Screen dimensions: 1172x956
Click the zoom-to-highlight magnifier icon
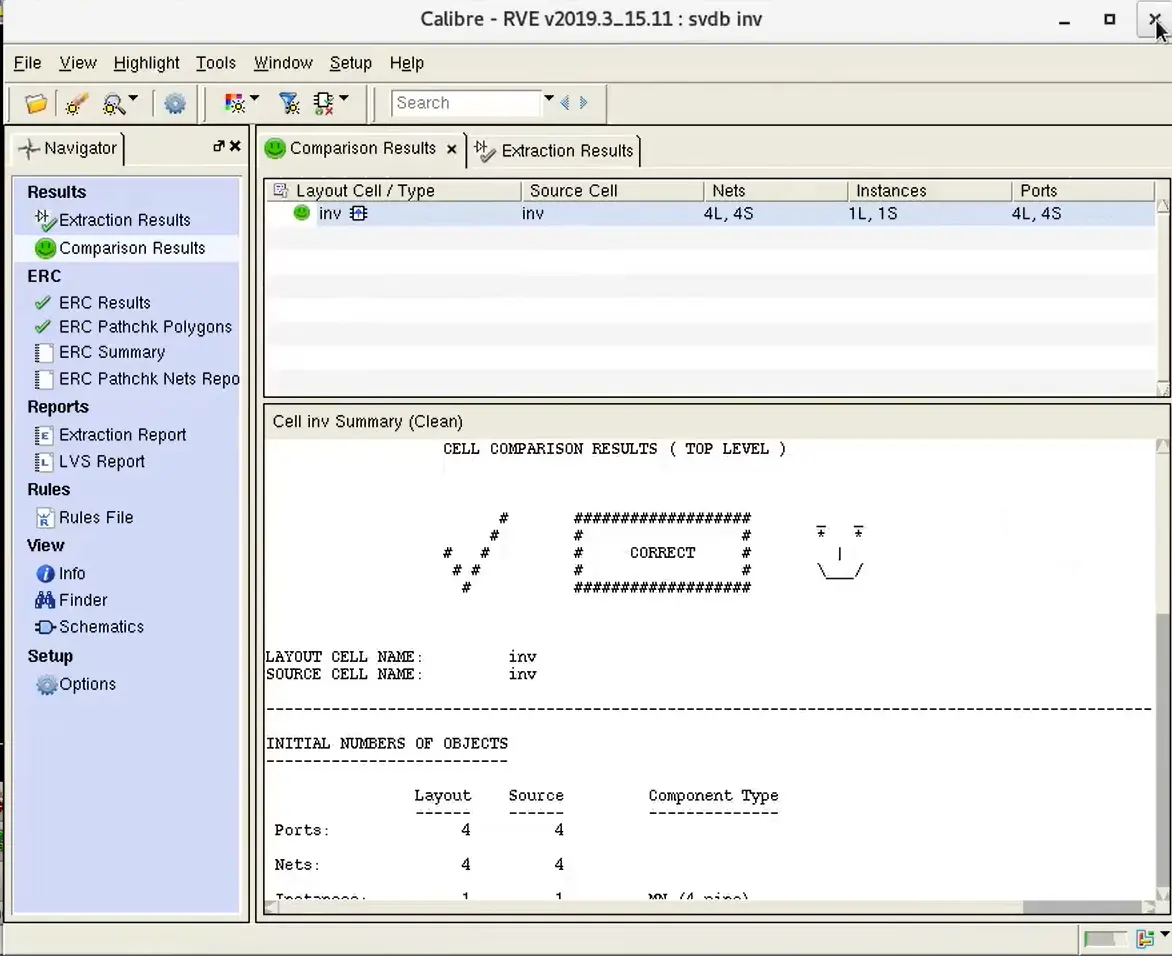[114, 103]
